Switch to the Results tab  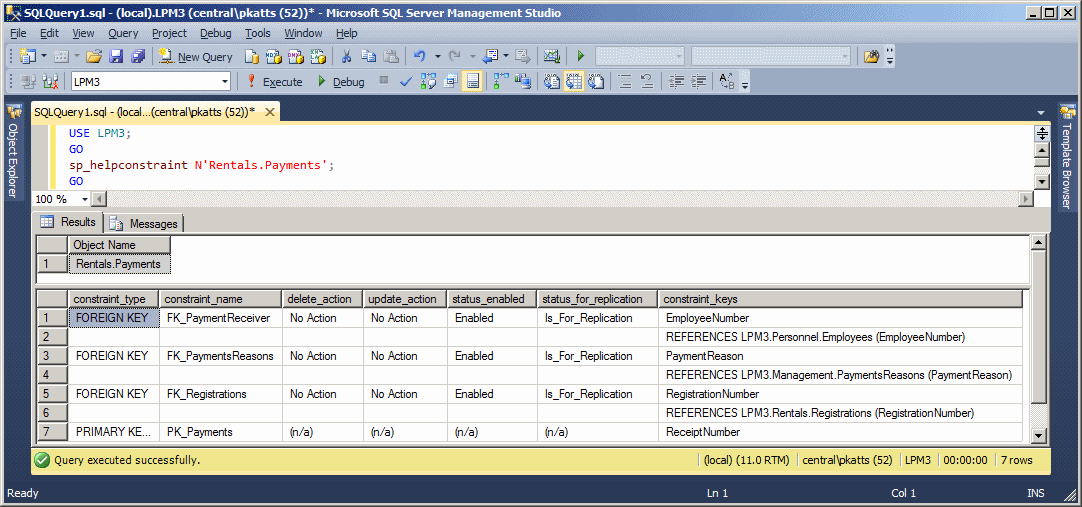[x=68, y=222]
